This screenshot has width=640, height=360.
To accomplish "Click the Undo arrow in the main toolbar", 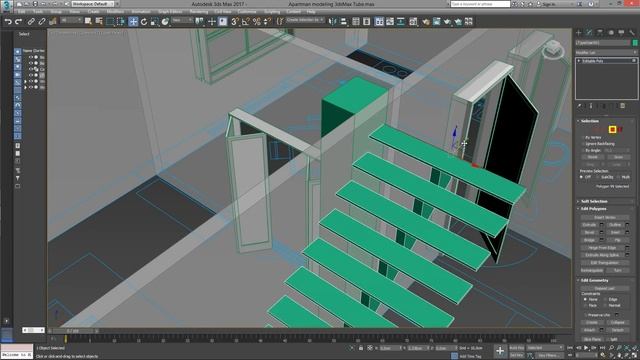I will pyautogui.click(x=8, y=22).
